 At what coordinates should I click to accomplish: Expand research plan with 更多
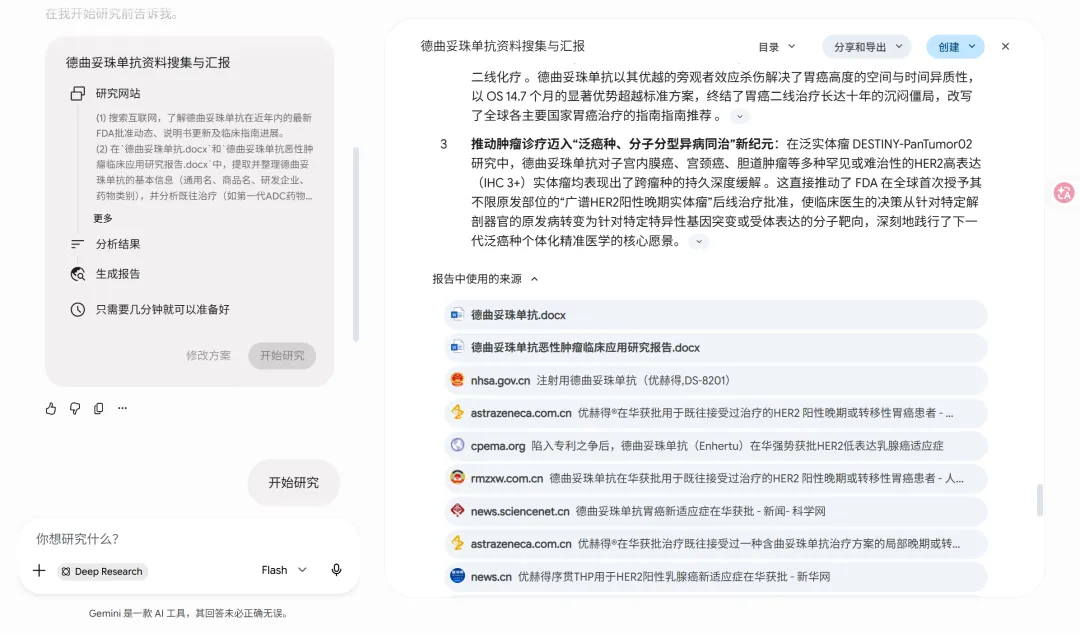click(103, 218)
